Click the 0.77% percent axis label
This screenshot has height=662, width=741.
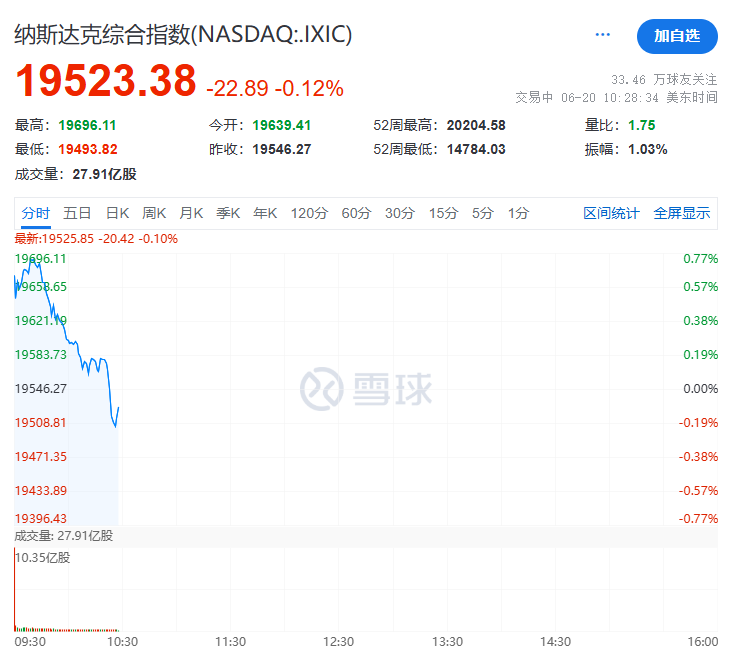[x=700, y=258]
